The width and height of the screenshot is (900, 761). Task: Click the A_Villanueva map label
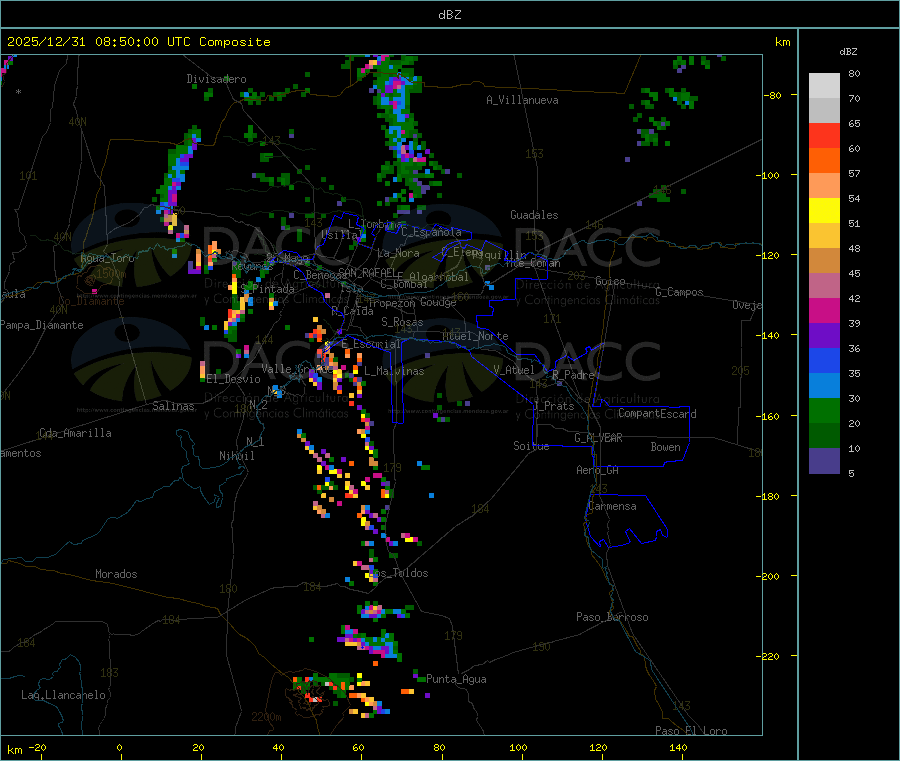(x=522, y=100)
